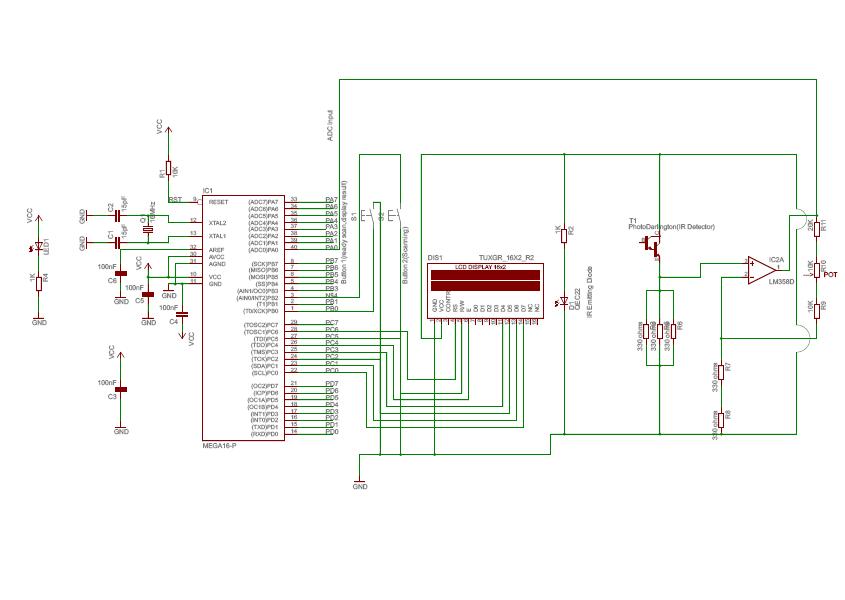Select the LED1 symbol near VCC

tap(39, 246)
